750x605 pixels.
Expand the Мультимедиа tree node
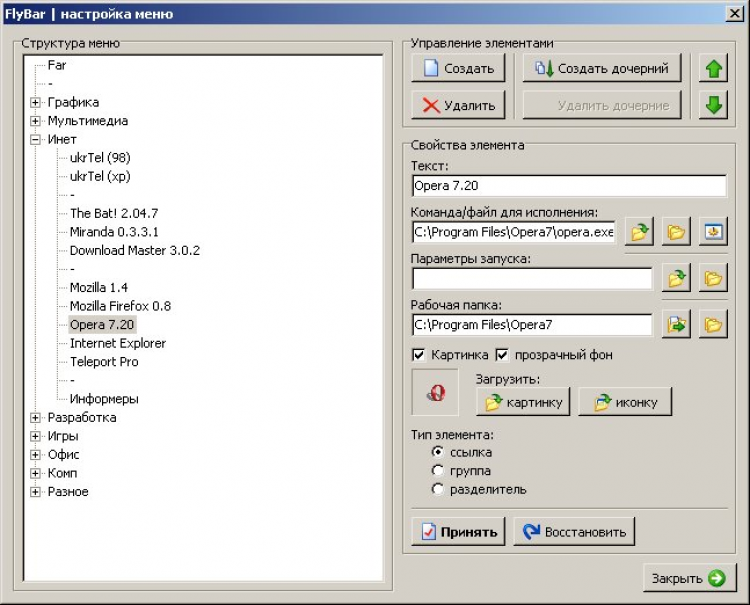35,121
